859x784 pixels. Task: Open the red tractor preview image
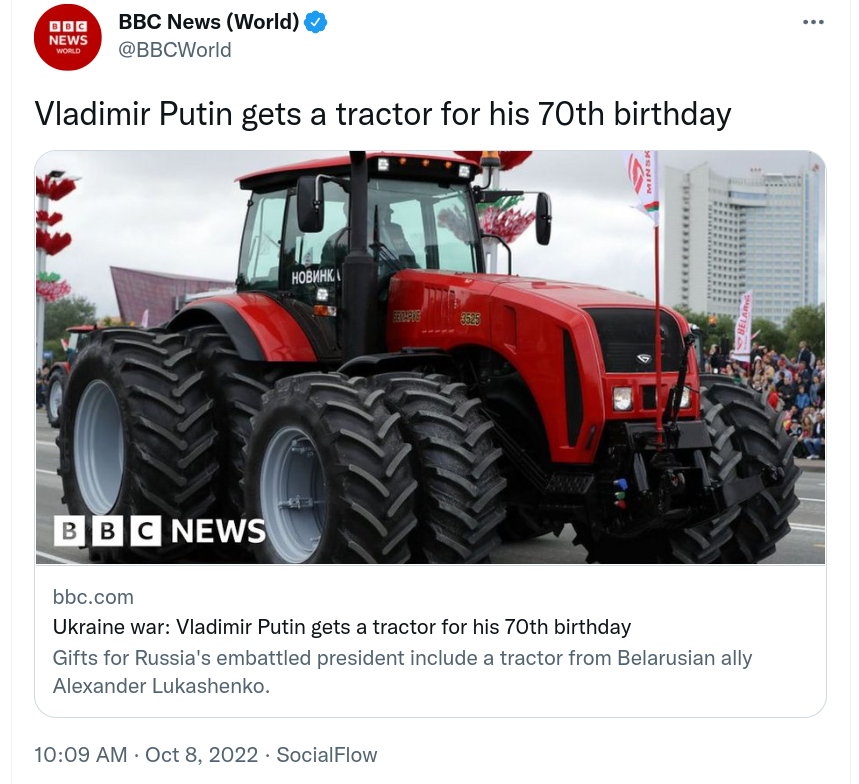(x=430, y=357)
